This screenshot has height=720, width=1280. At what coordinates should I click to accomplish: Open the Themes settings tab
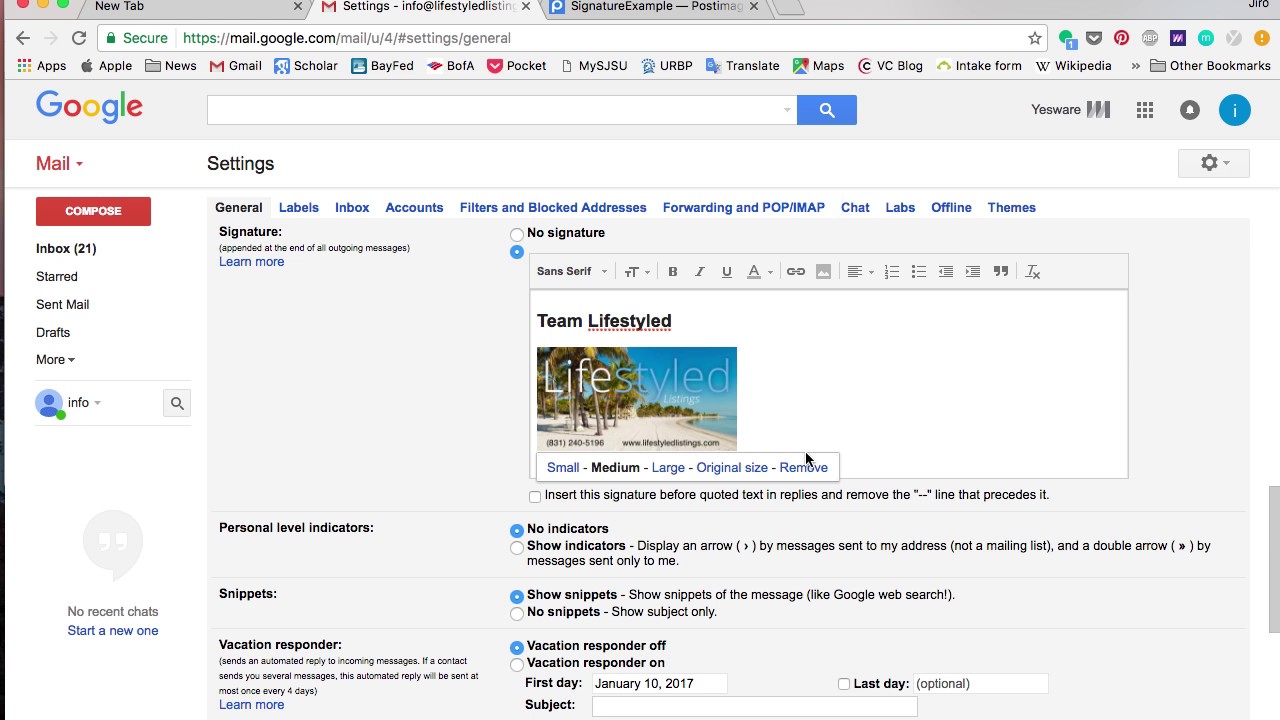[x=1012, y=208]
